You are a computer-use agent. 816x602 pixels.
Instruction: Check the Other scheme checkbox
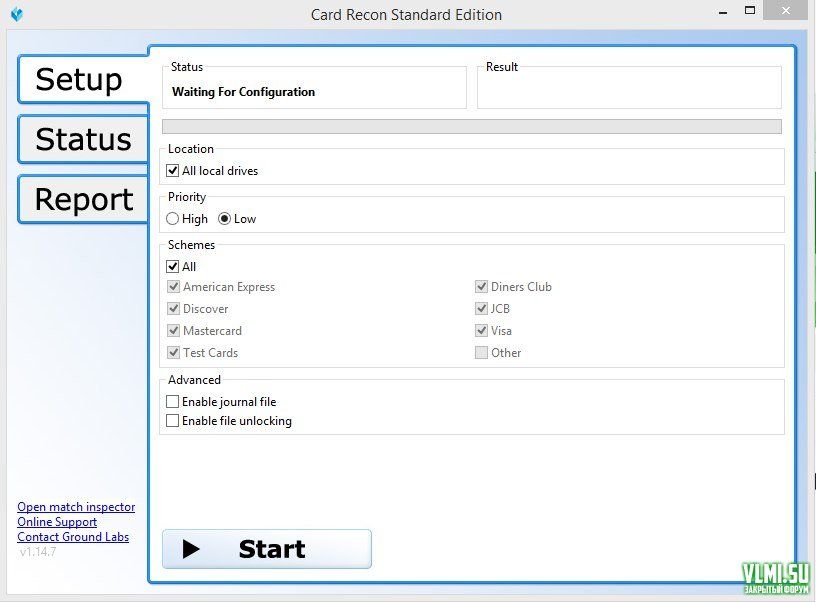[x=482, y=353]
